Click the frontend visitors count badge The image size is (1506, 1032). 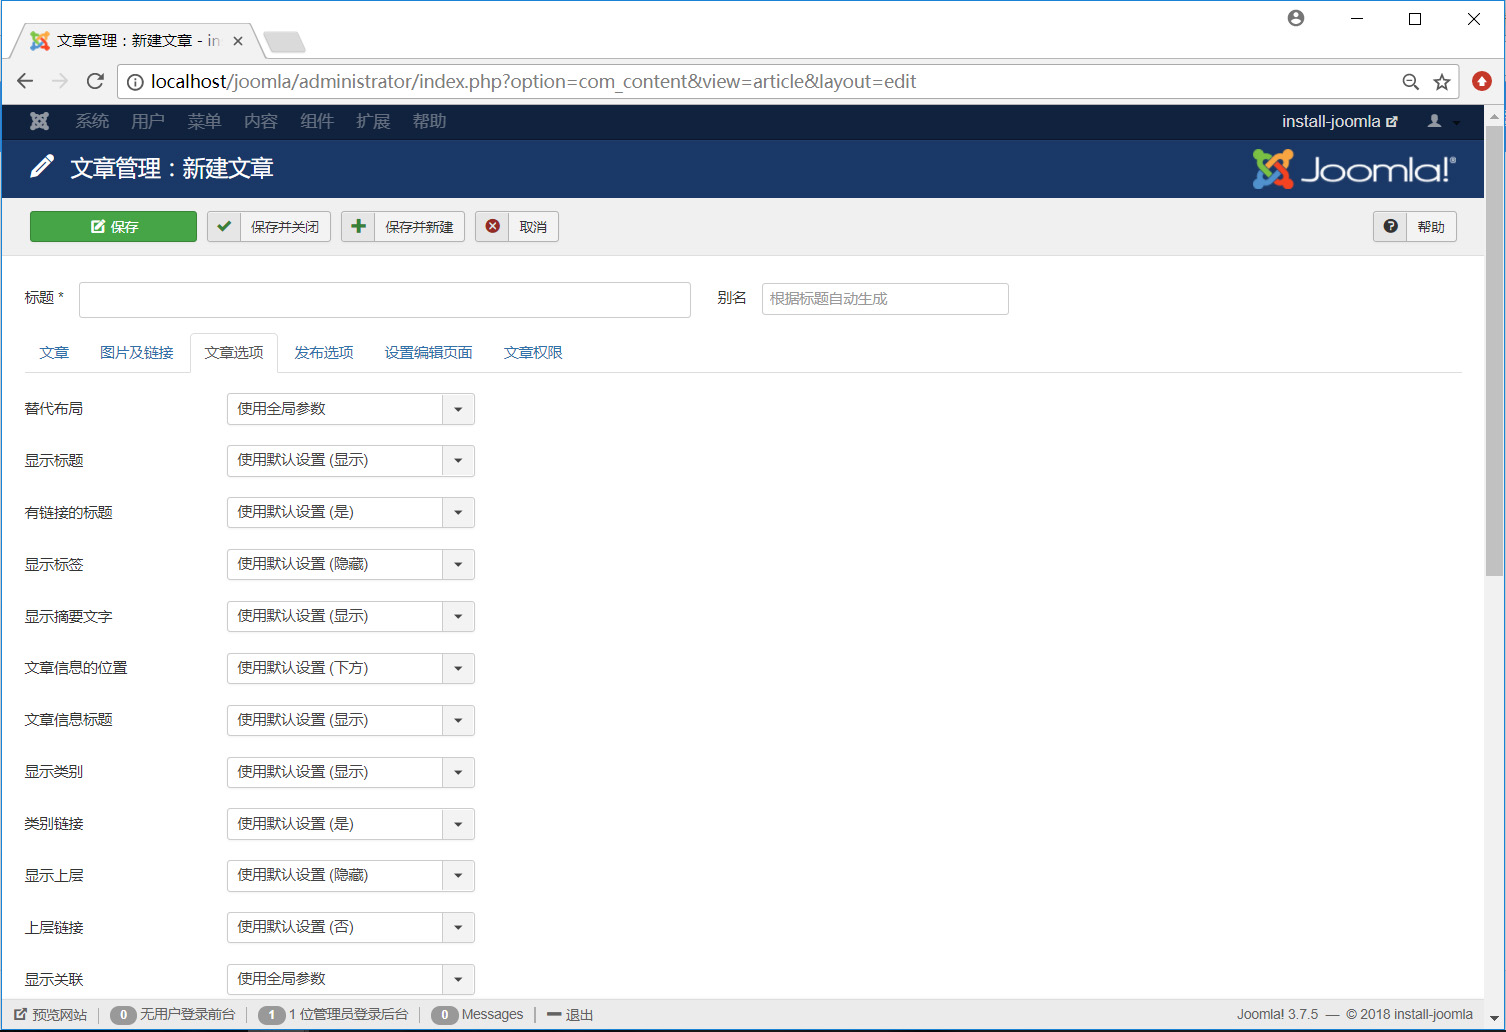[123, 1015]
